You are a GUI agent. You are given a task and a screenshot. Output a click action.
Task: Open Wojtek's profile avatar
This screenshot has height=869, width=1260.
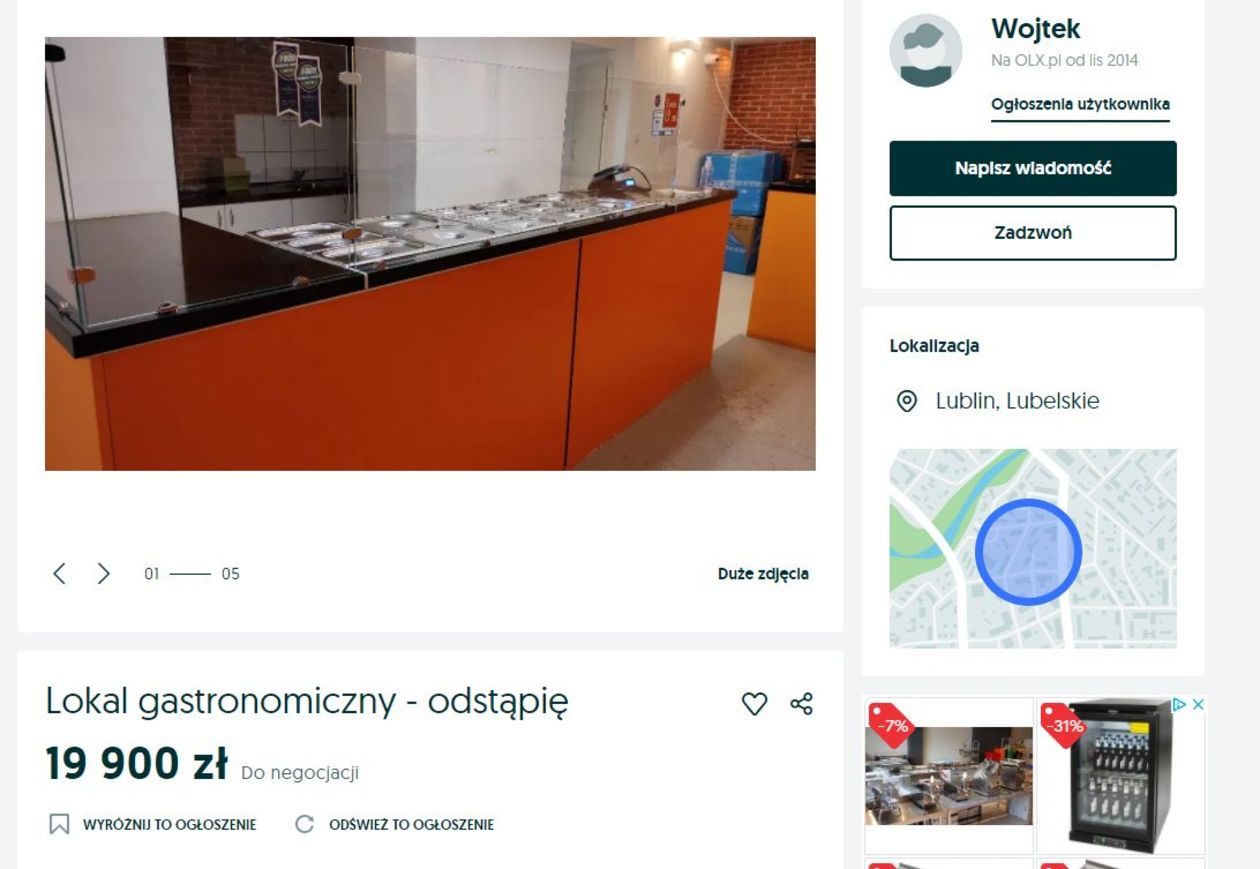pyautogui.click(x=926, y=51)
